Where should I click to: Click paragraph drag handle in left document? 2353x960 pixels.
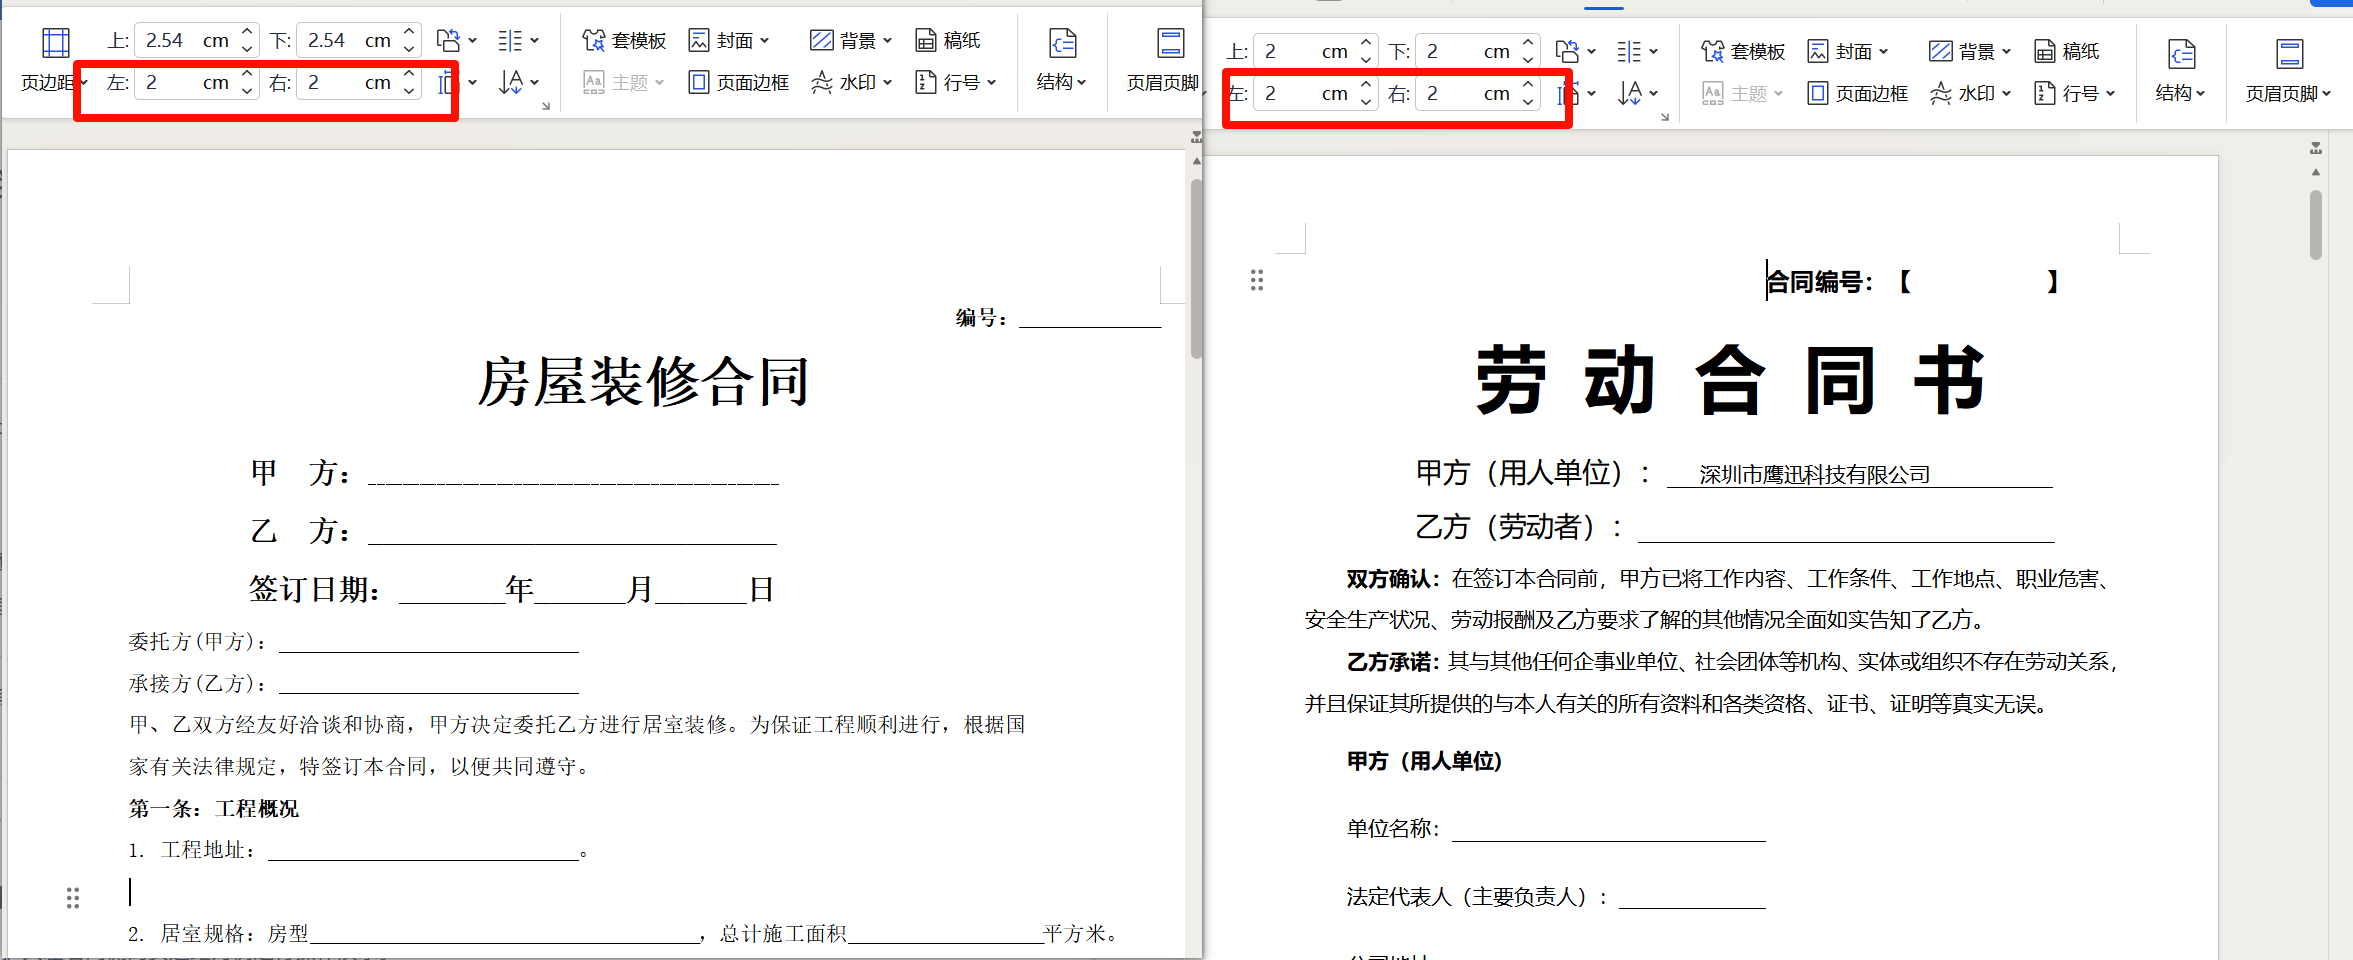[73, 898]
